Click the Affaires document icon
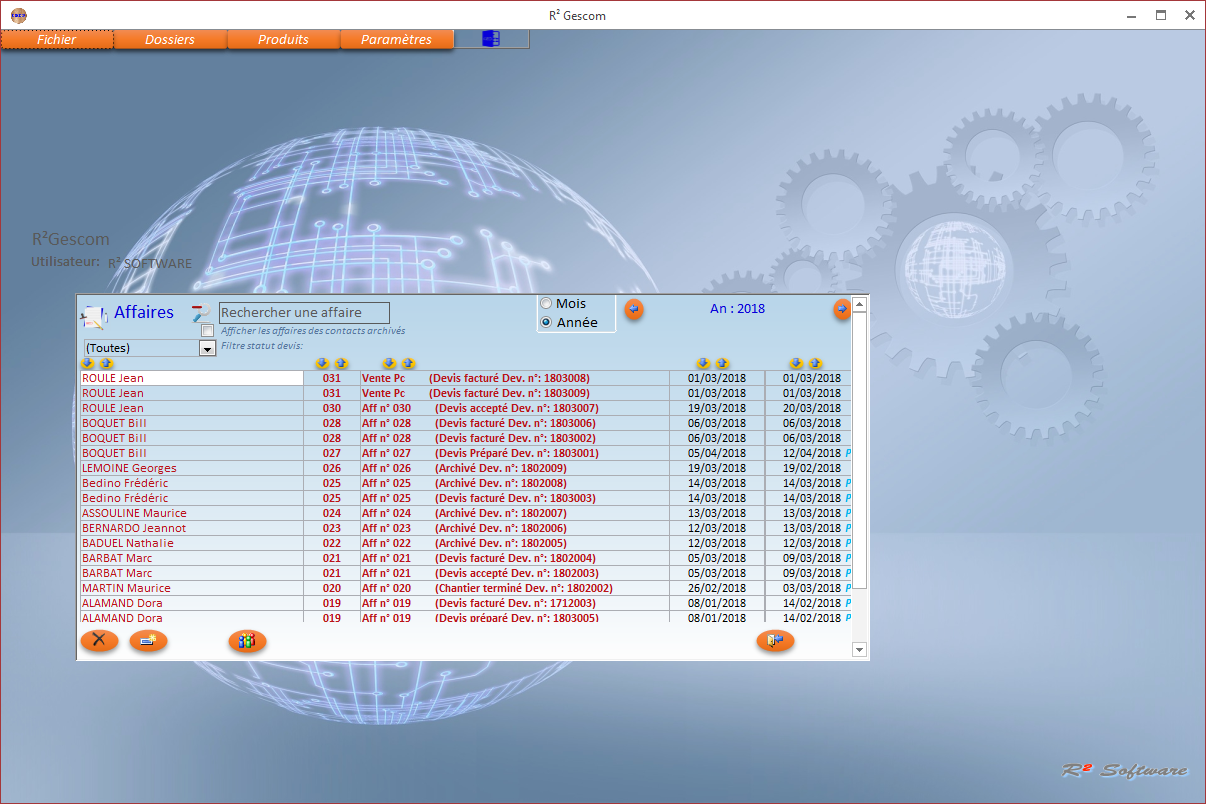Screen dimensions: 1206x804 click(x=93, y=316)
